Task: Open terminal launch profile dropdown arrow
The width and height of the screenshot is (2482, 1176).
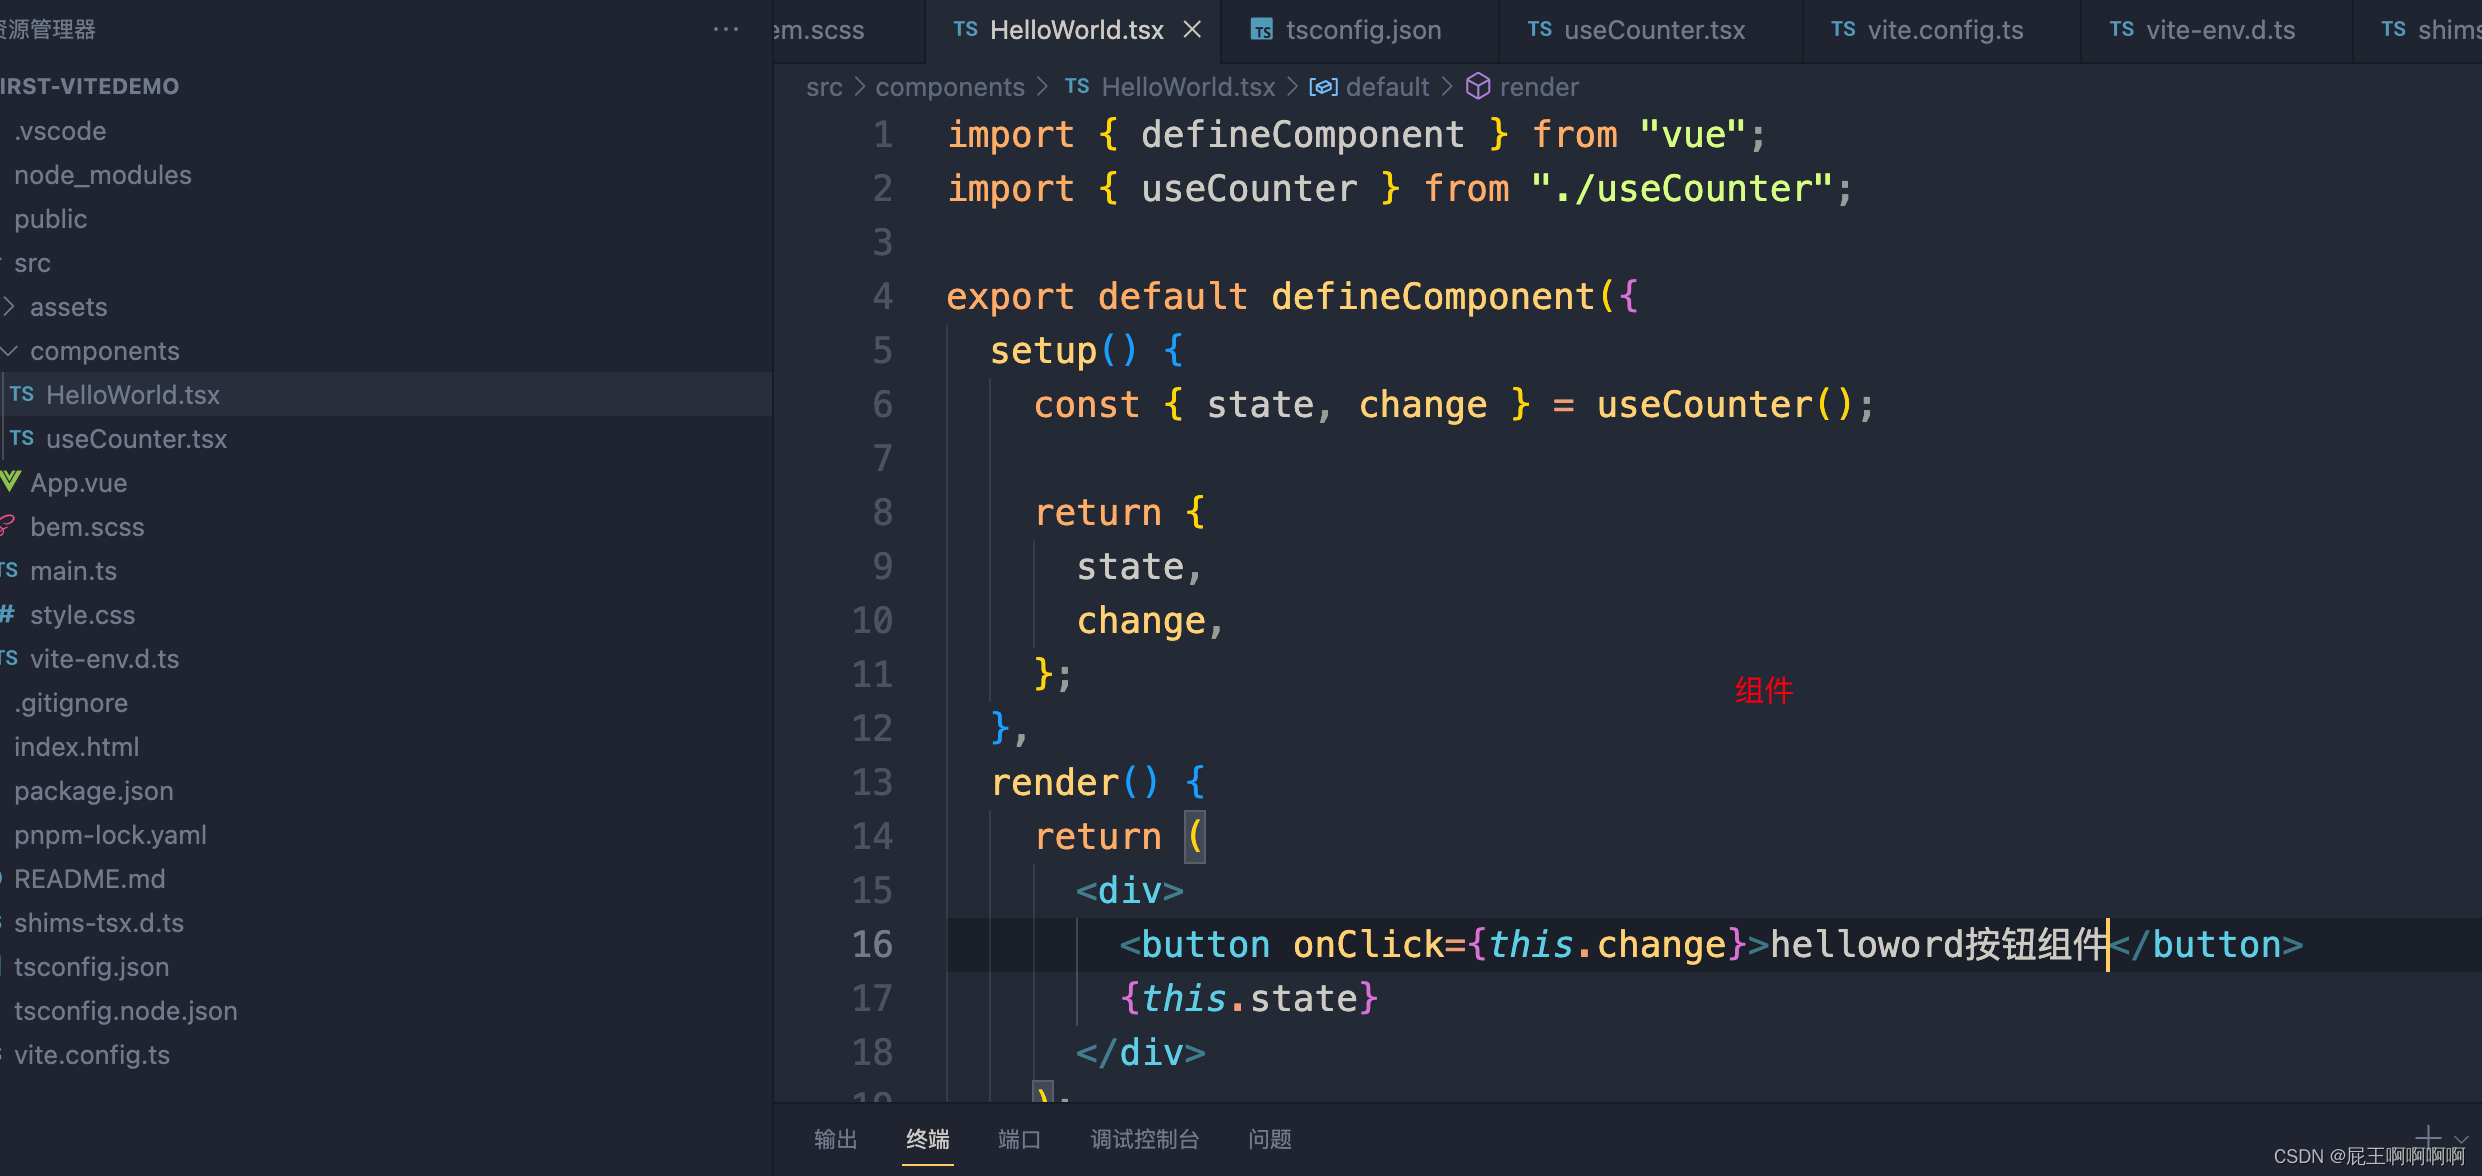Action: coord(2461,1138)
